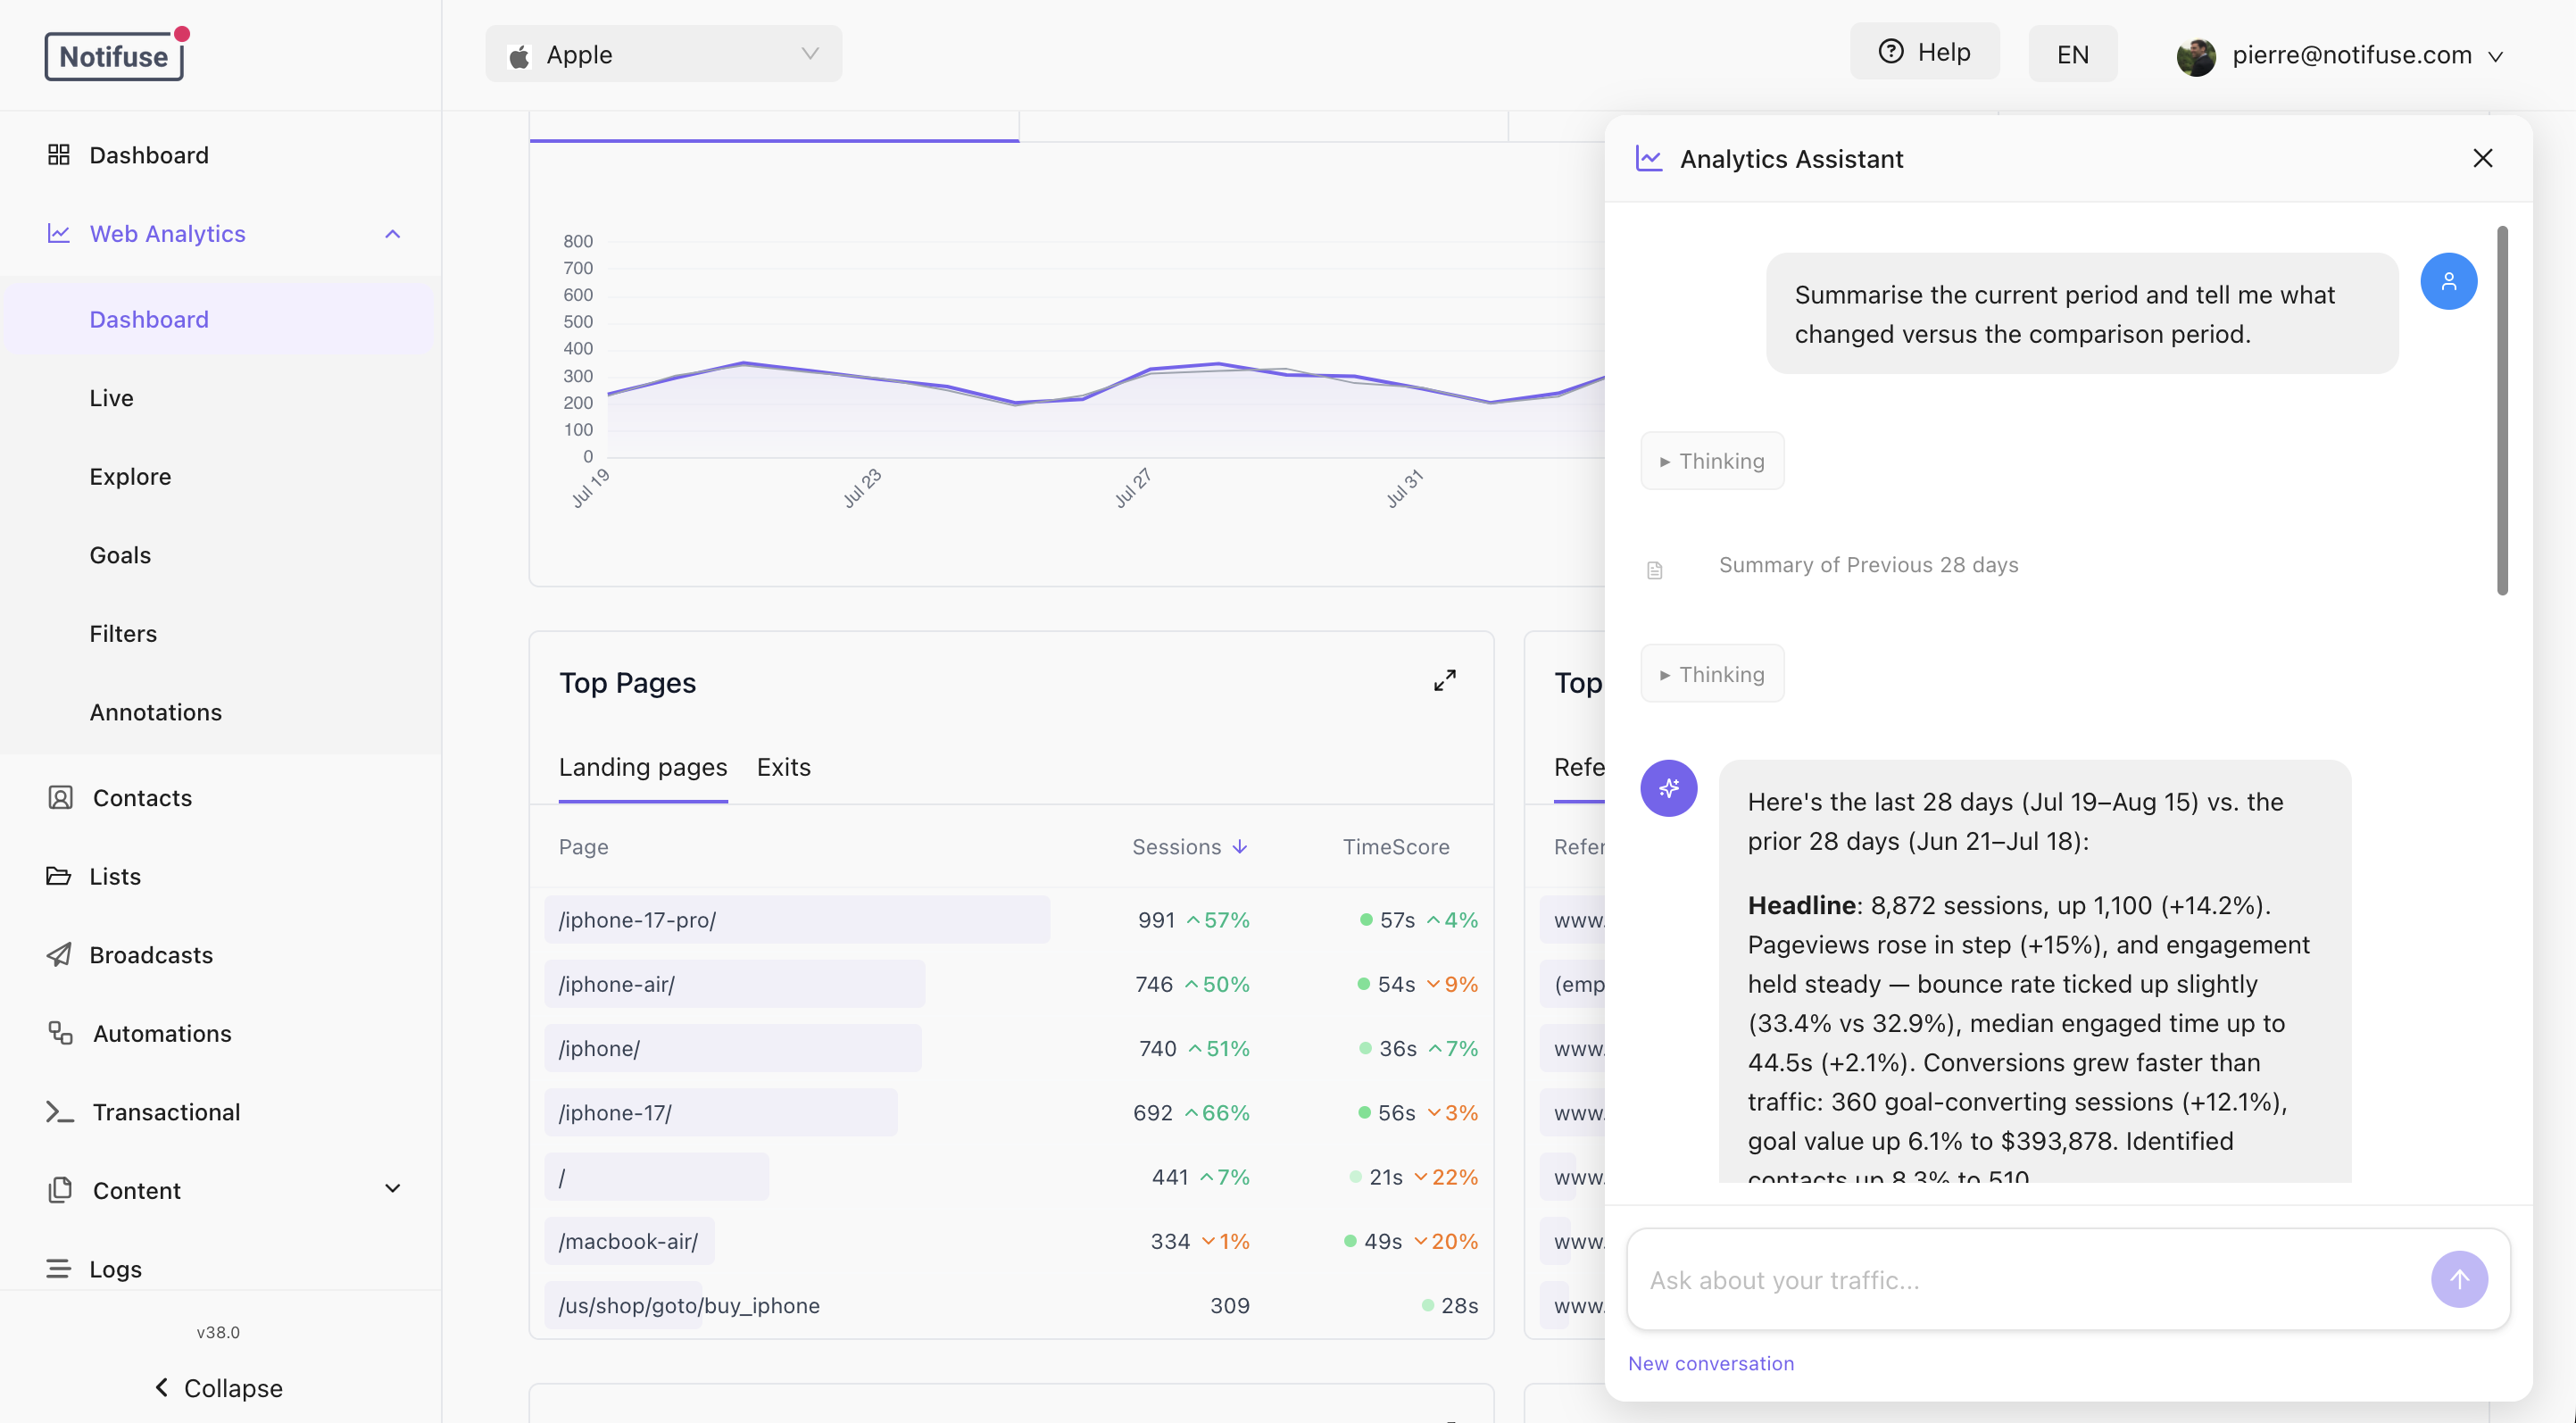Click the user avatar photo
This screenshot has height=1423, width=2576.
pos(2196,56)
